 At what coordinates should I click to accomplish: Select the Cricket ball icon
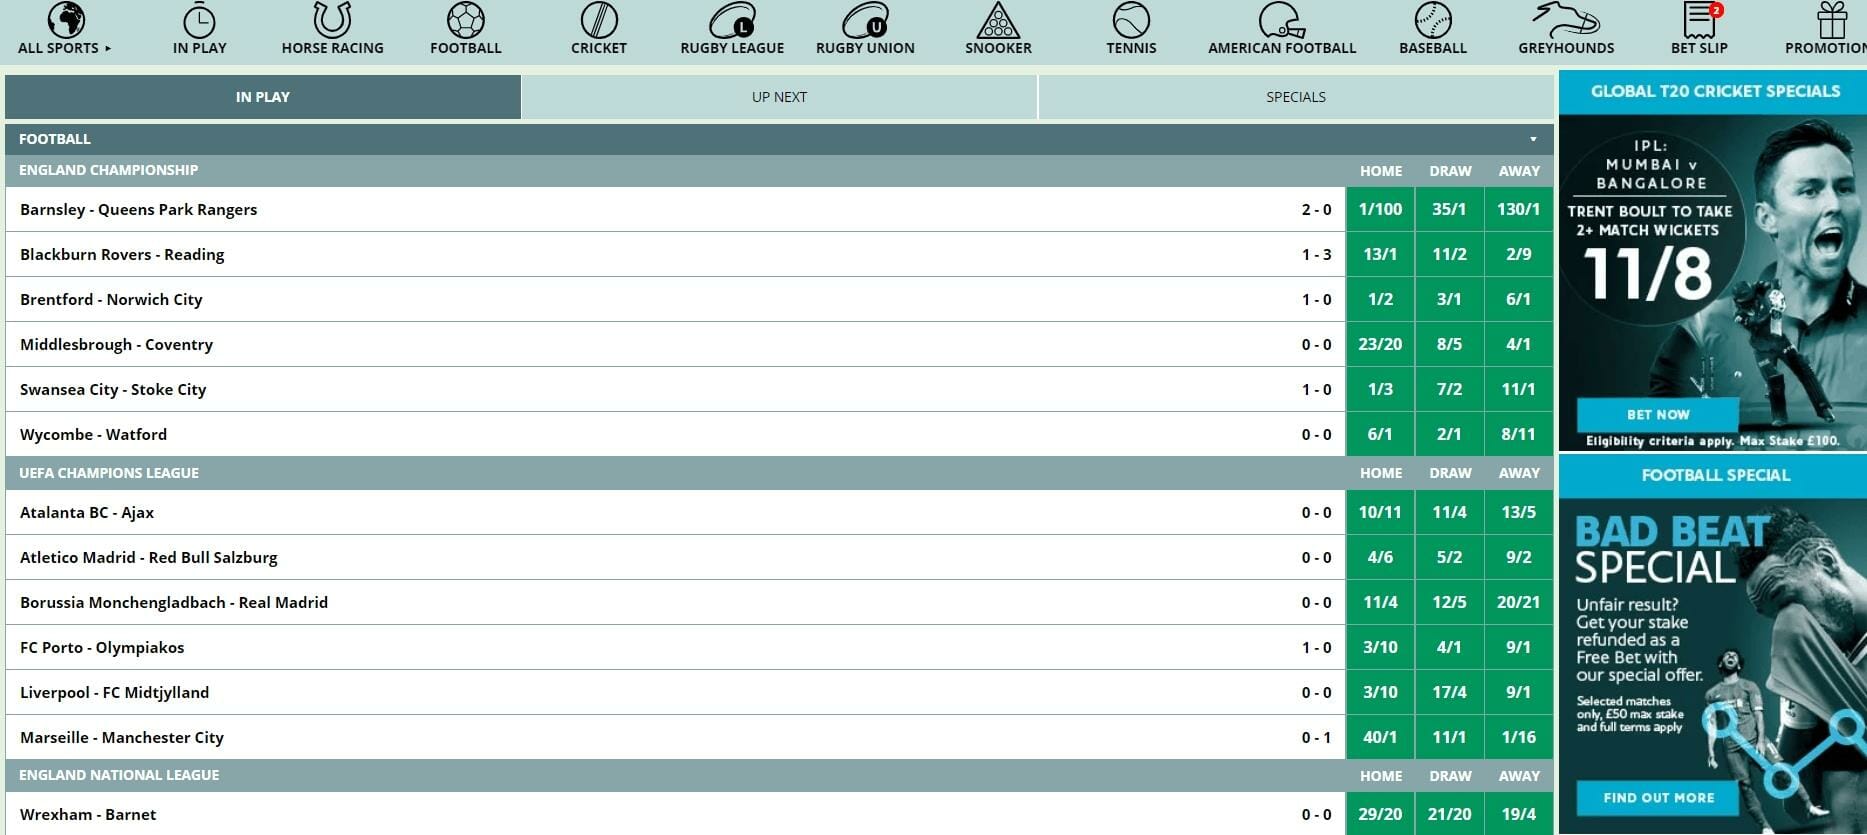[x=599, y=20]
